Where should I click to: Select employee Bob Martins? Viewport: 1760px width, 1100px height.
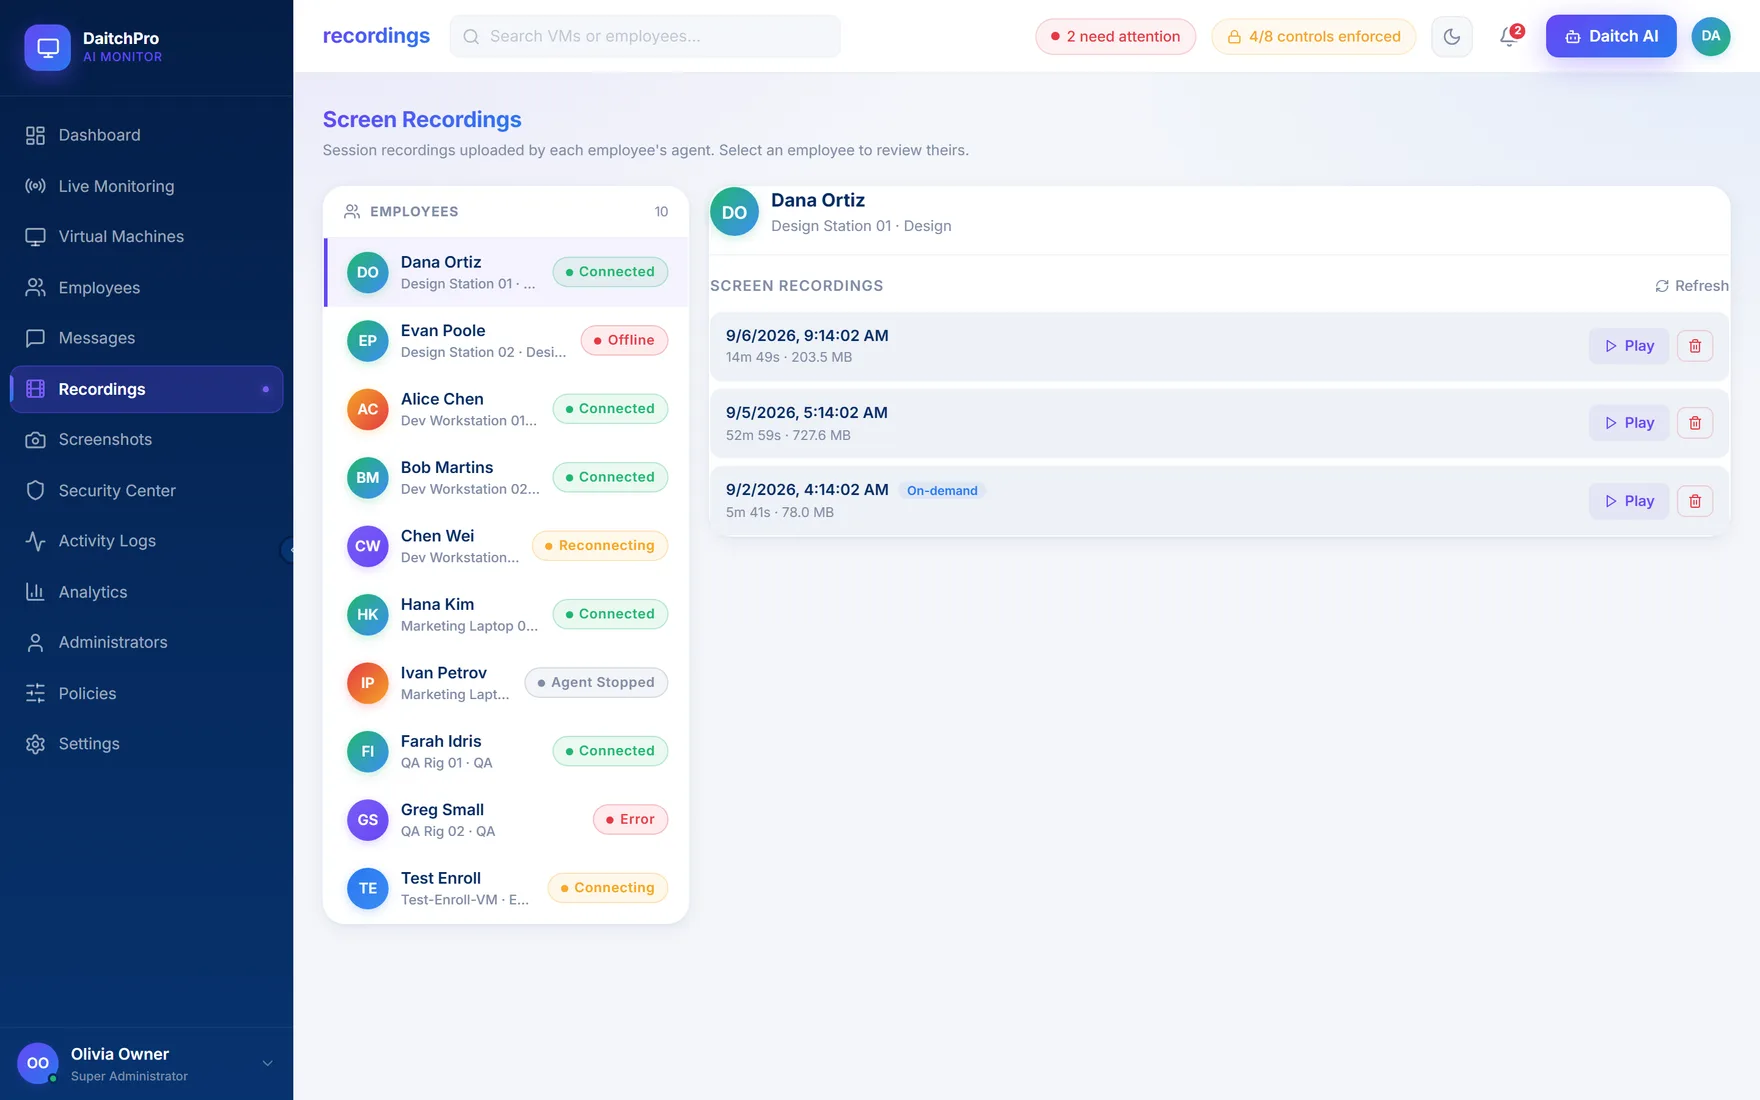(x=506, y=477)
